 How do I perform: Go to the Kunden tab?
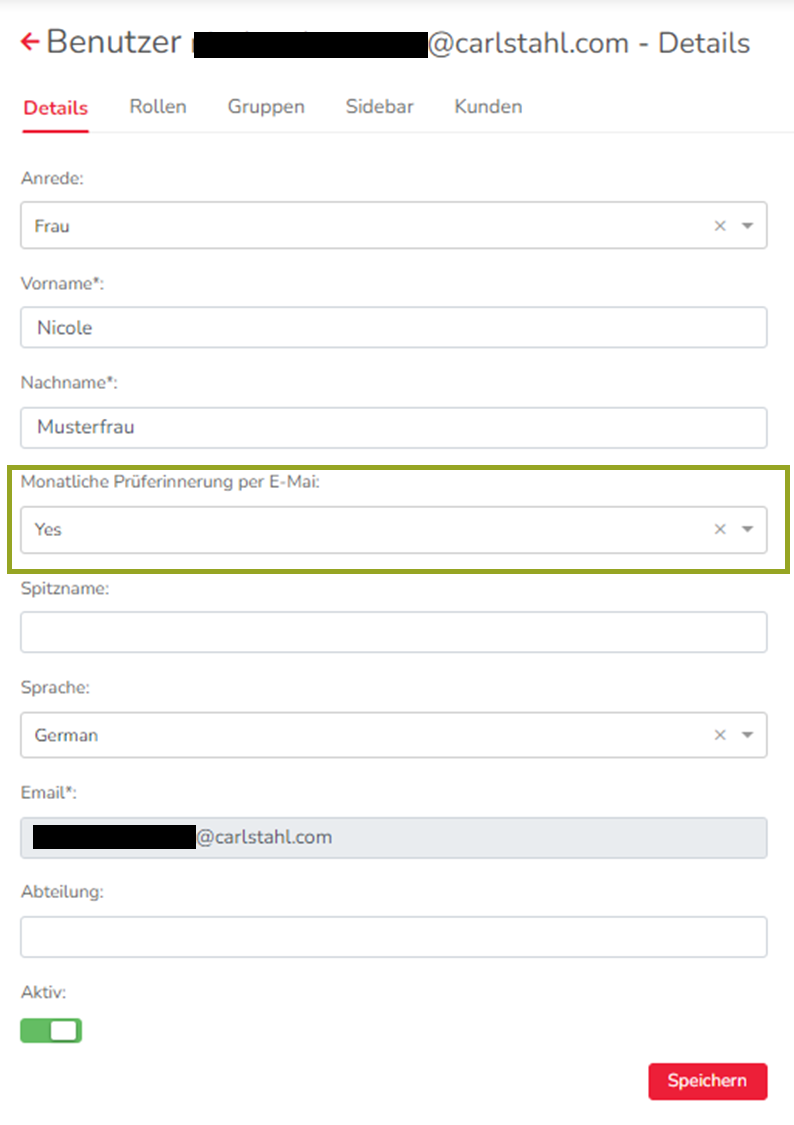(x=488, y=106)
